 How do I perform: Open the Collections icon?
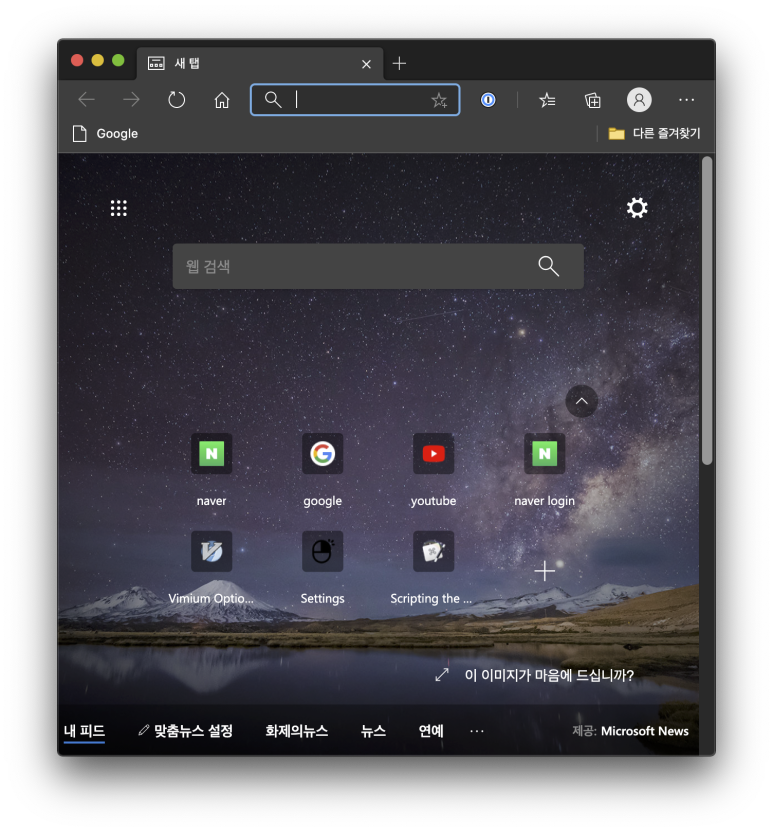coord(593,100)
